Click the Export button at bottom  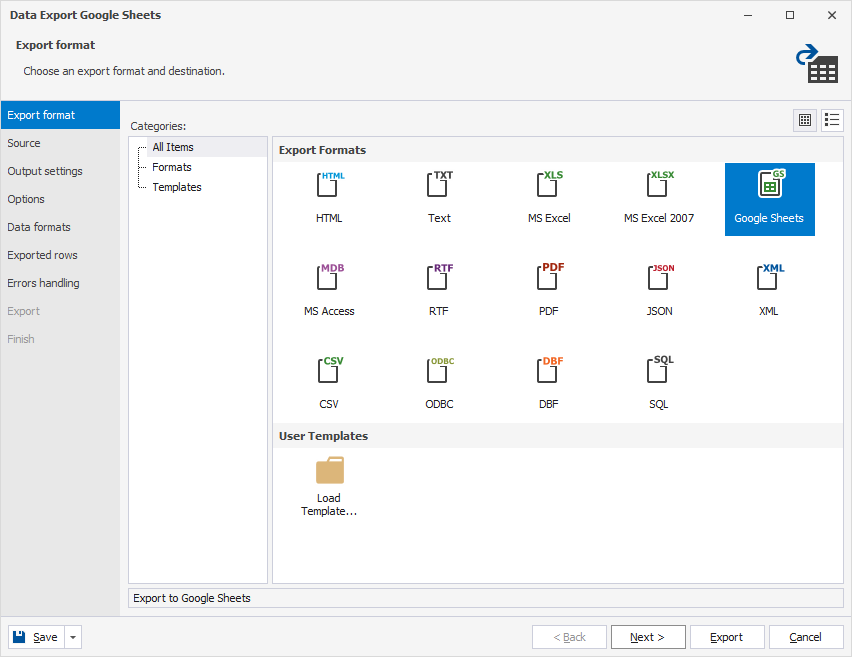click(726, 637)
